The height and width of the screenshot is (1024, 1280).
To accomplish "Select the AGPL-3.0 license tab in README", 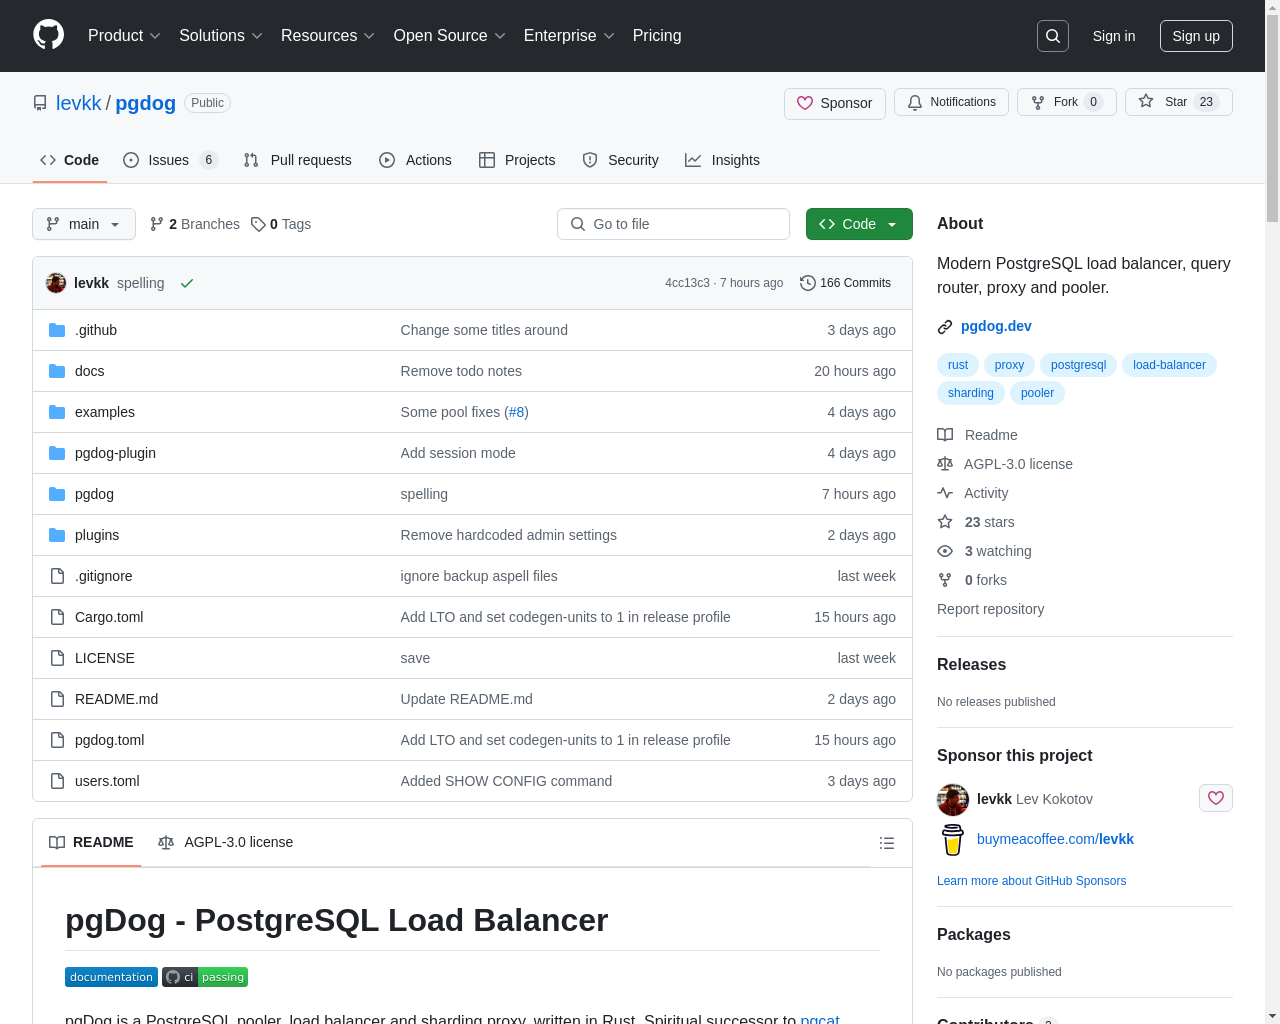I will pos(225,842).
